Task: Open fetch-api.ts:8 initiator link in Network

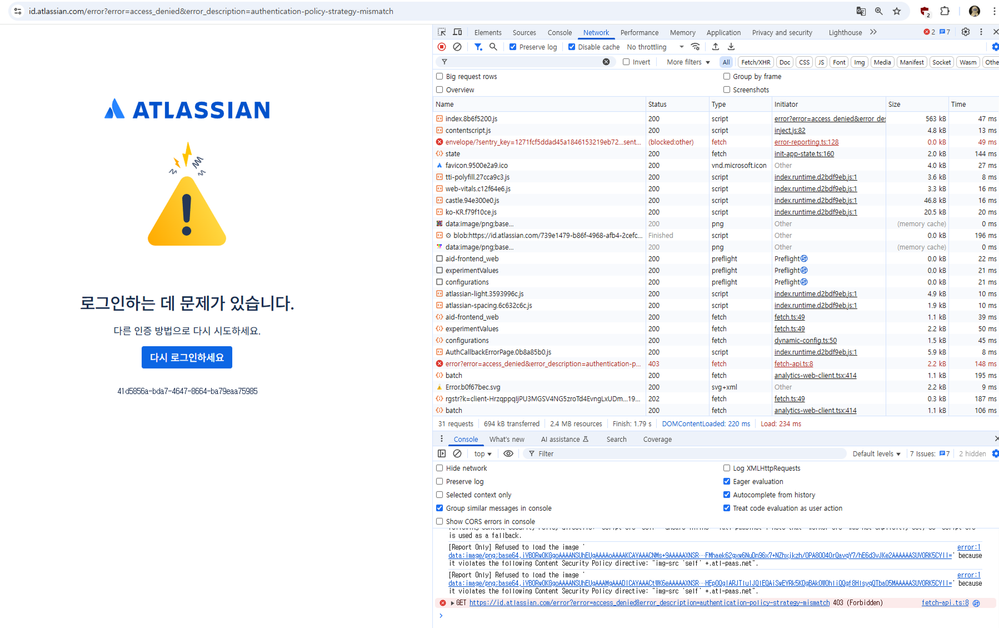Action: point(794,364)
